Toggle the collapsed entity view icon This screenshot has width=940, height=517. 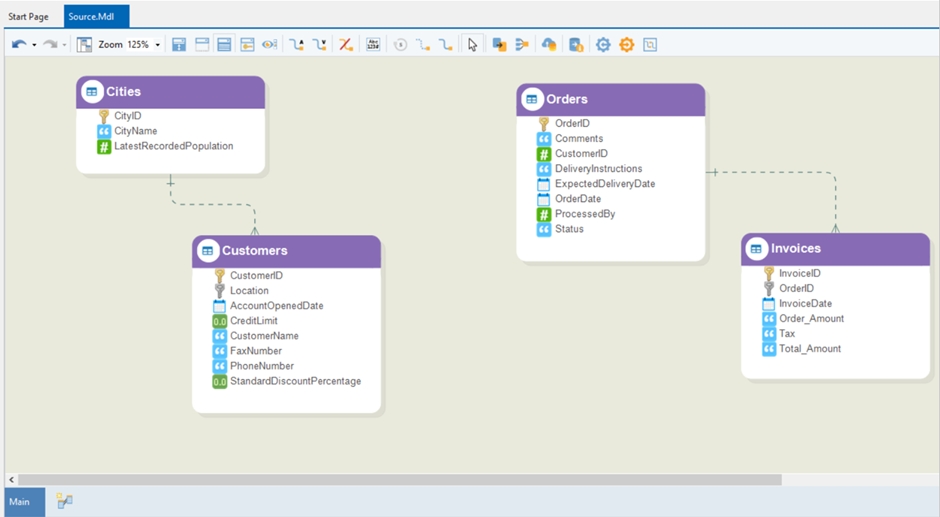pos(202,45)
